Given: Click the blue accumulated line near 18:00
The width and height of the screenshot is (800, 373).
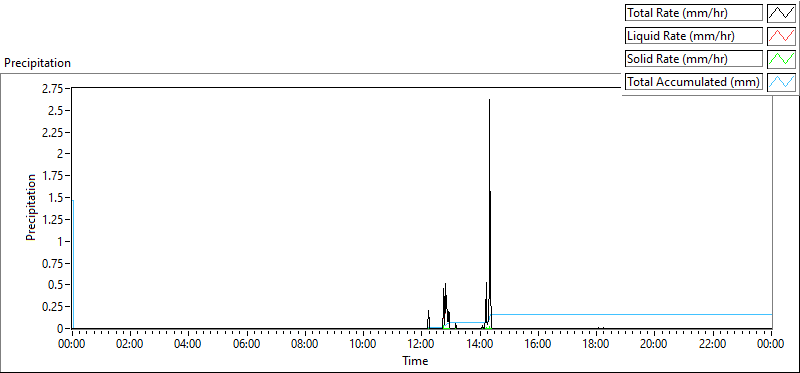Looking at the screenshot, I should pyautogui.click(x=596, y=314).
